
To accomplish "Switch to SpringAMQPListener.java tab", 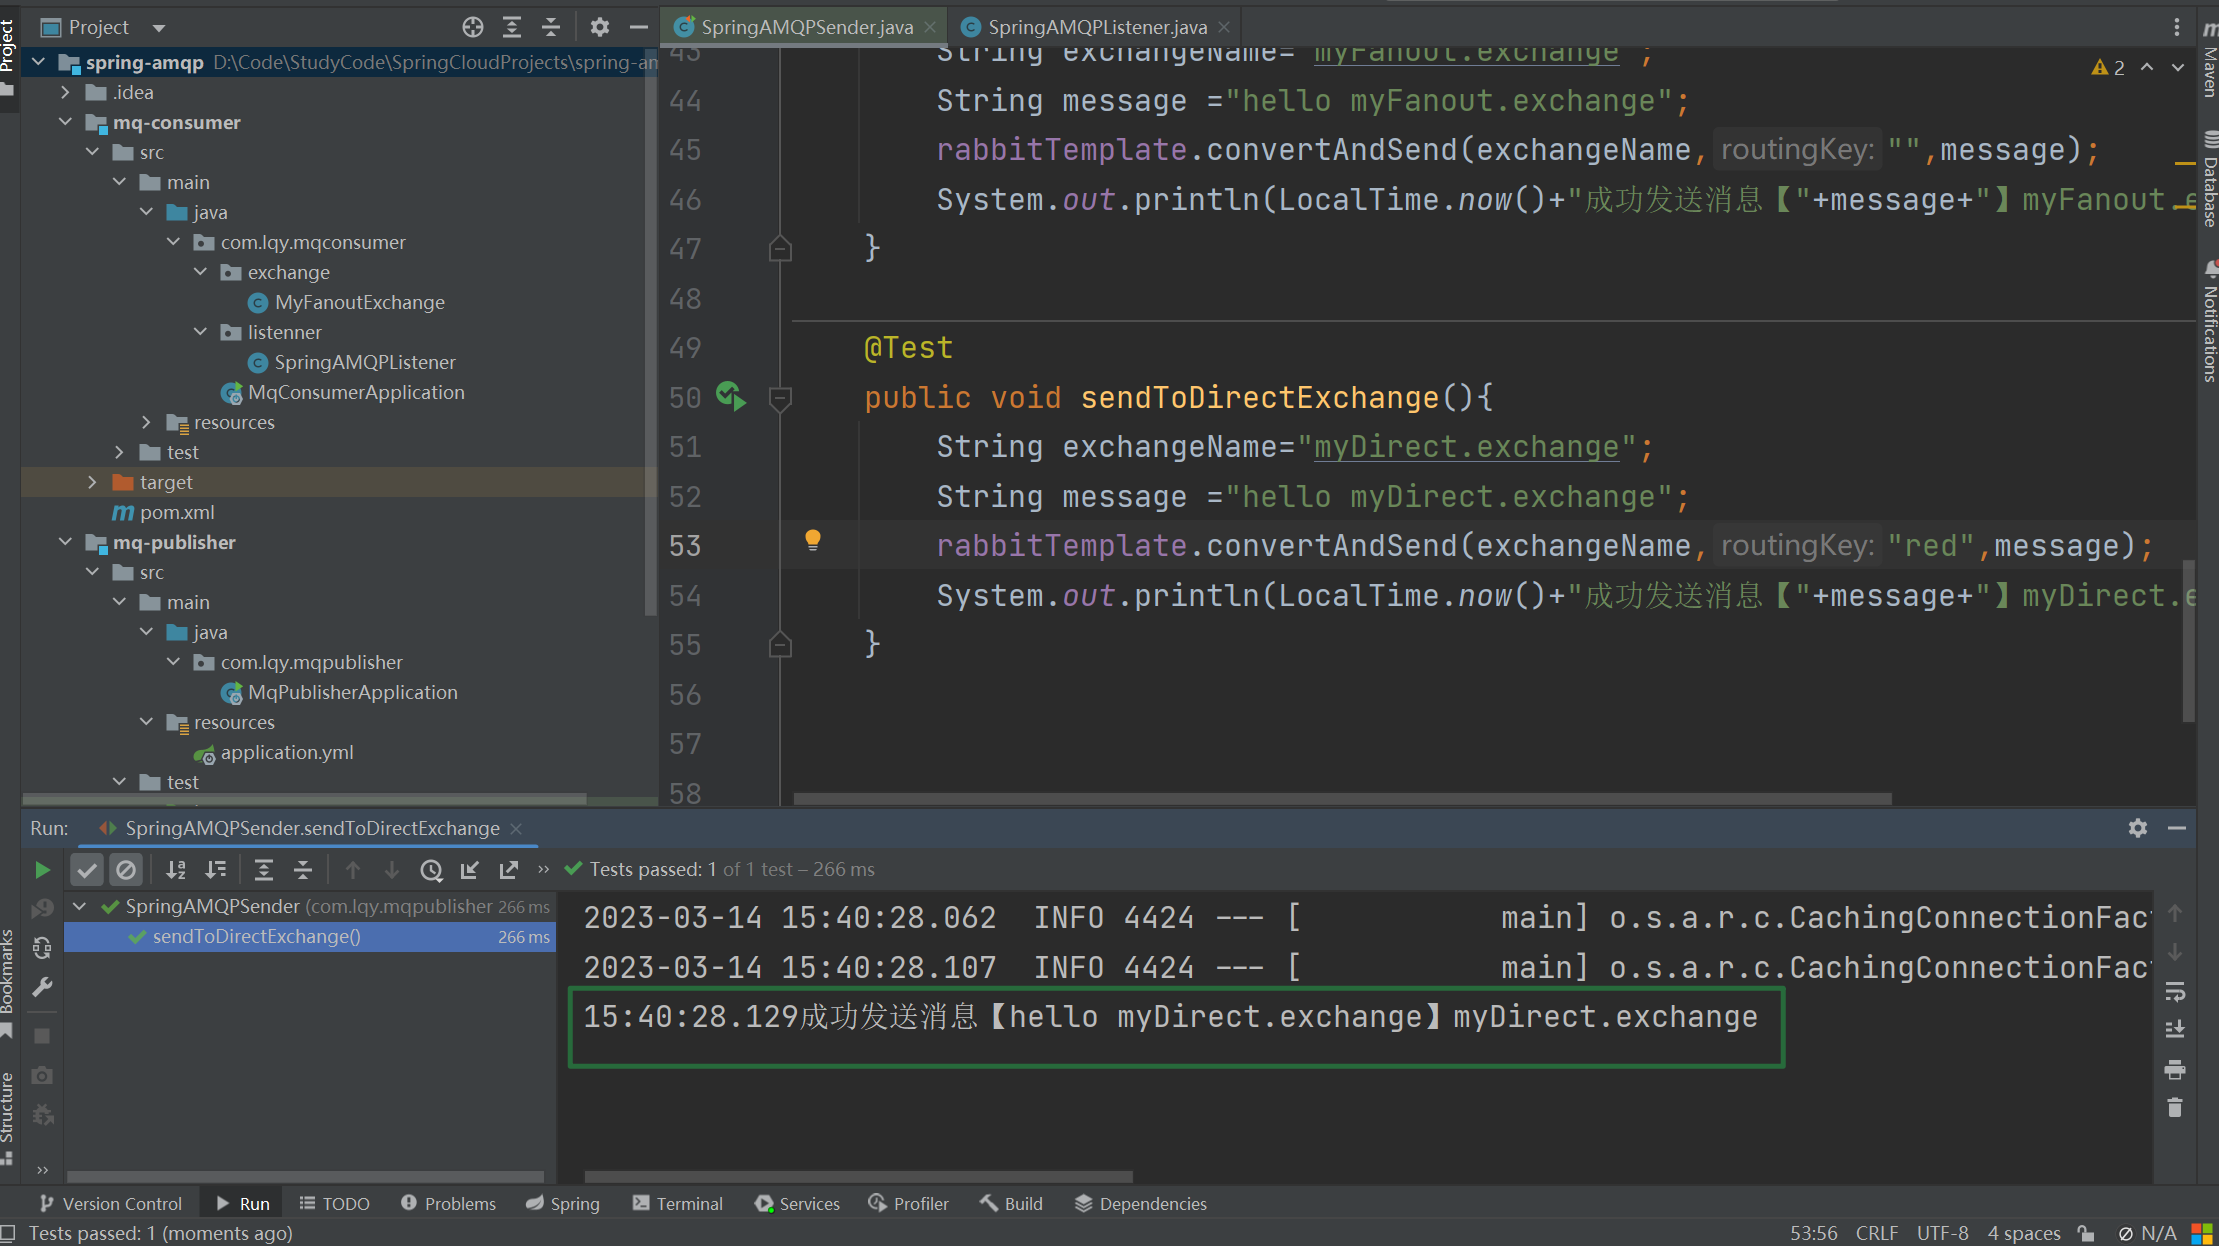I will click(1096, 27).
